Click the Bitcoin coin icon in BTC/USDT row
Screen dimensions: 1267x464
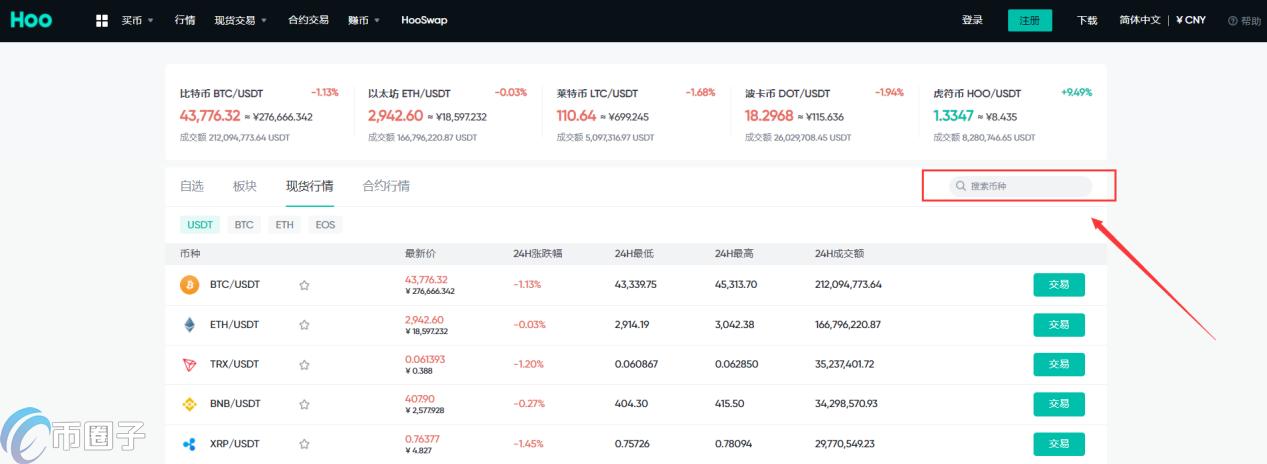point(189,285)
